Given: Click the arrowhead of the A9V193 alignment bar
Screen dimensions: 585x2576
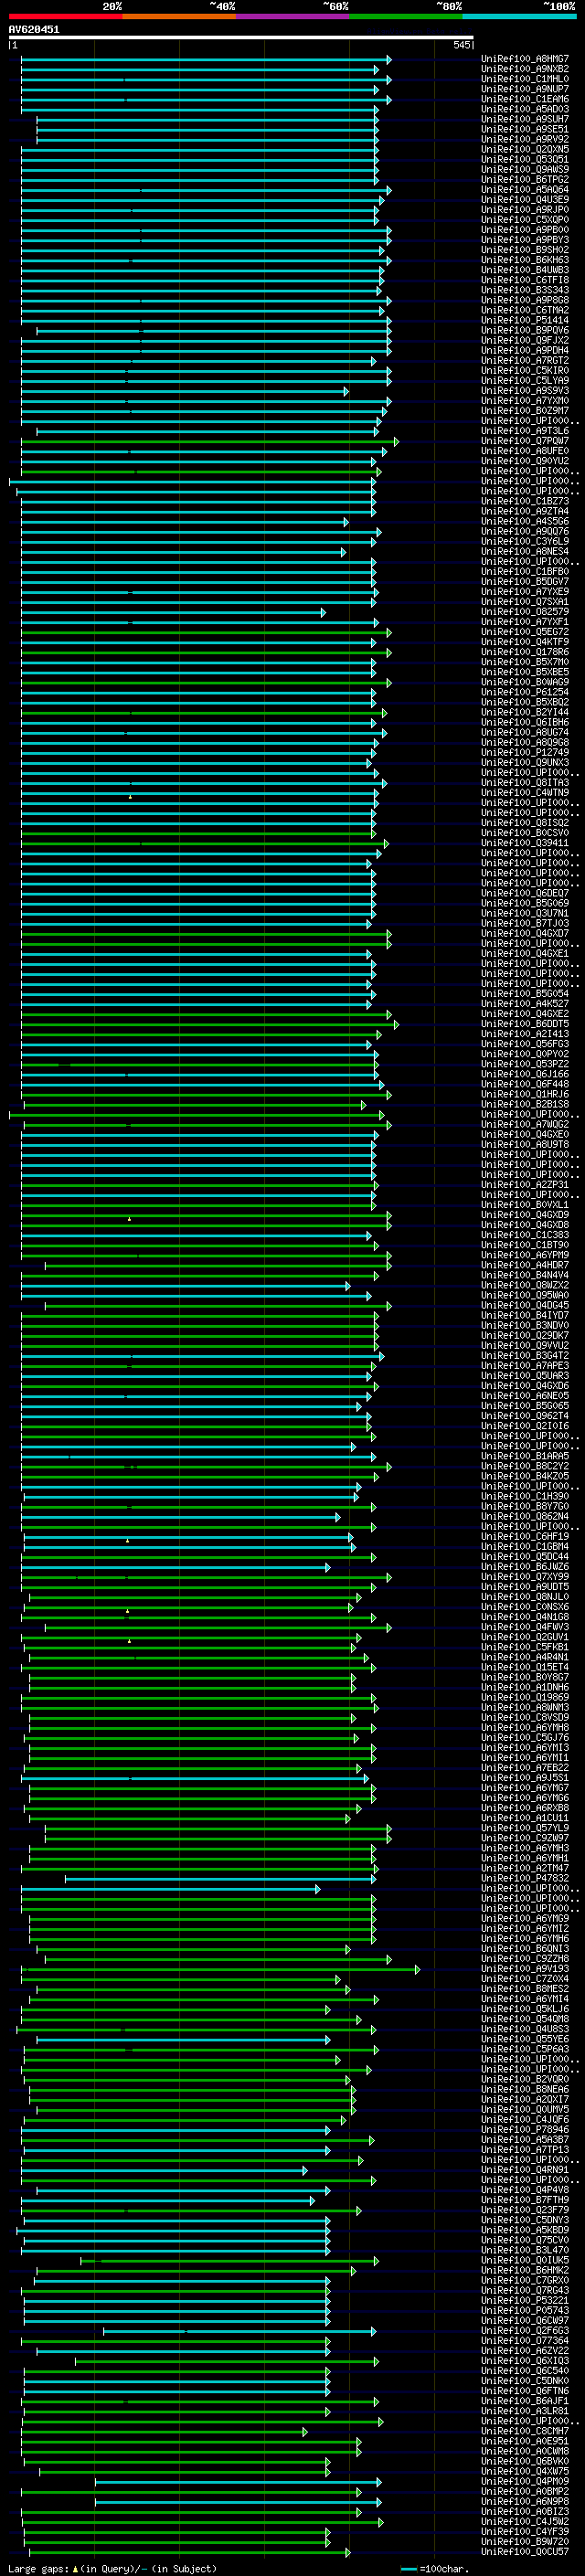Looking at the screenshot, I should (418, 1969).
